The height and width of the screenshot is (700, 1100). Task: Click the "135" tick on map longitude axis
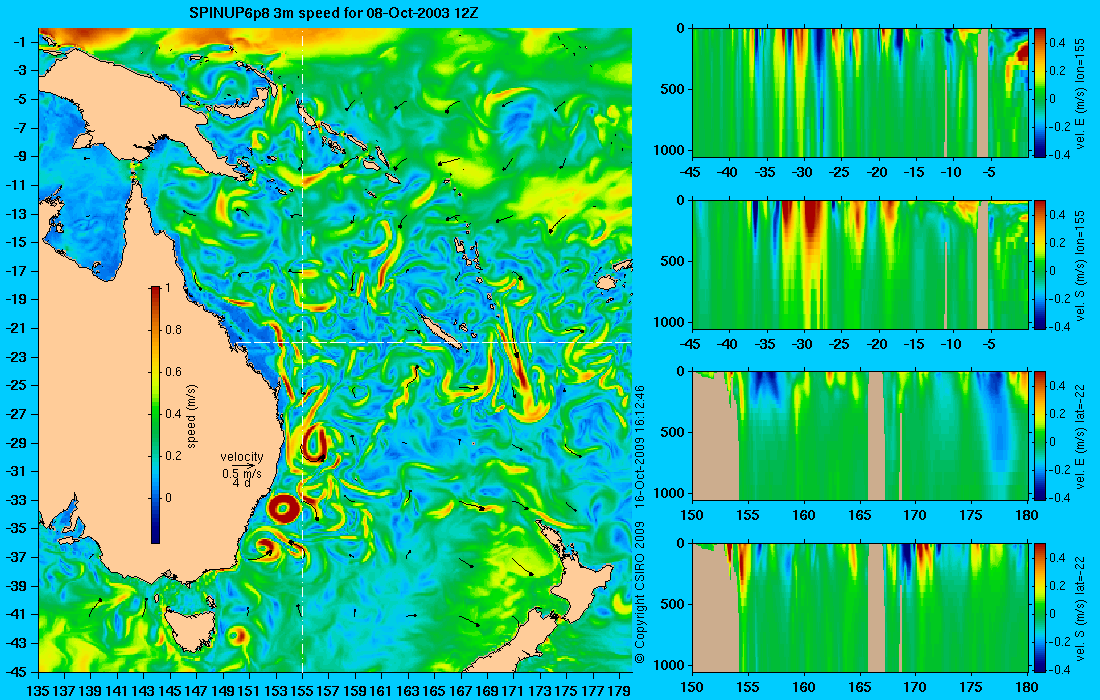tap(37, 690)
